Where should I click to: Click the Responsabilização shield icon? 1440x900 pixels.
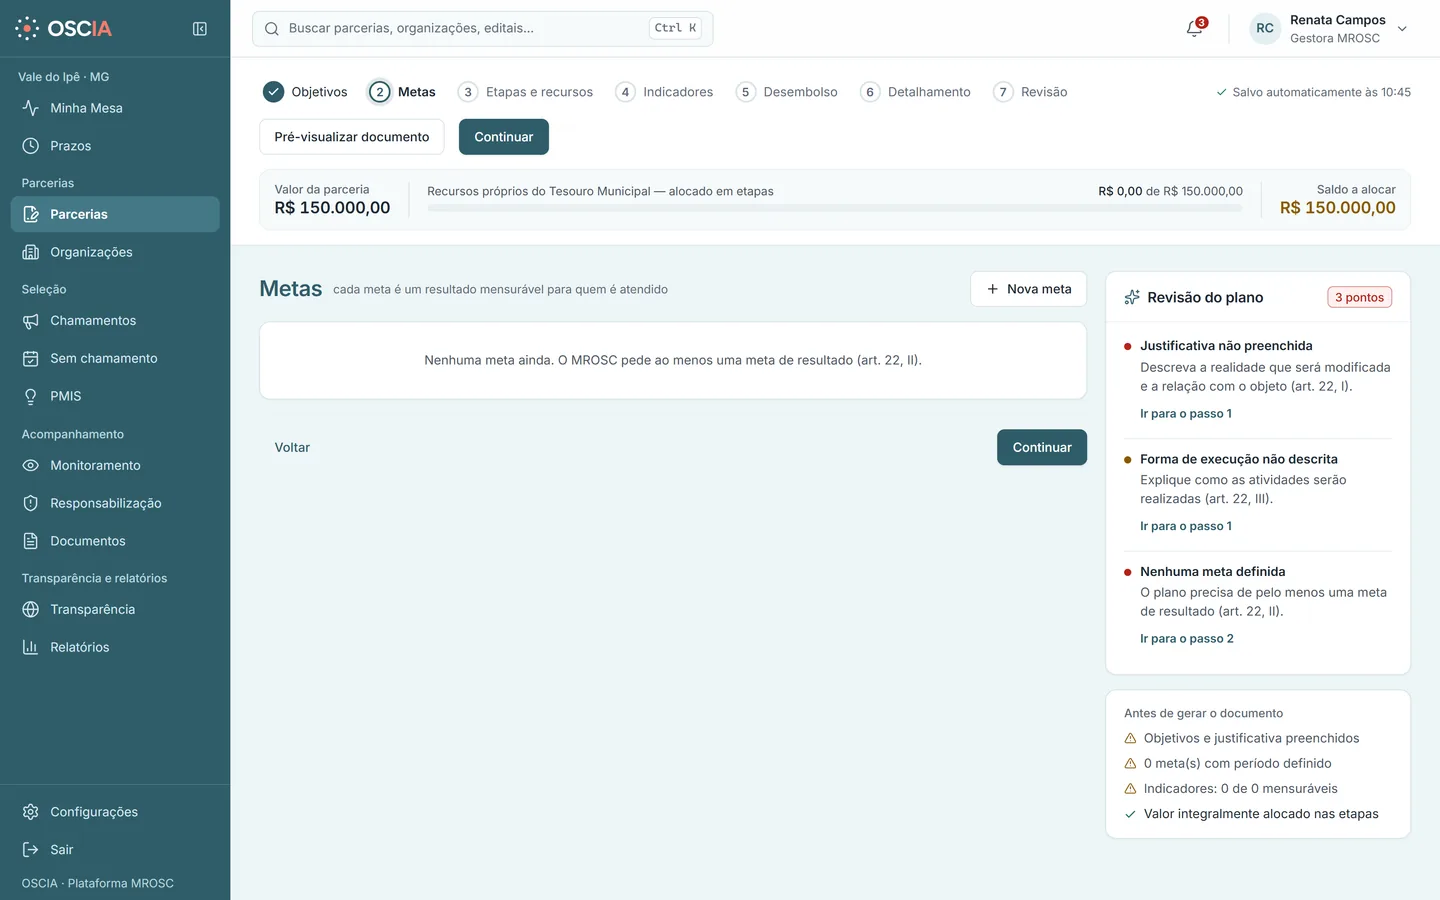coord(31,503)
